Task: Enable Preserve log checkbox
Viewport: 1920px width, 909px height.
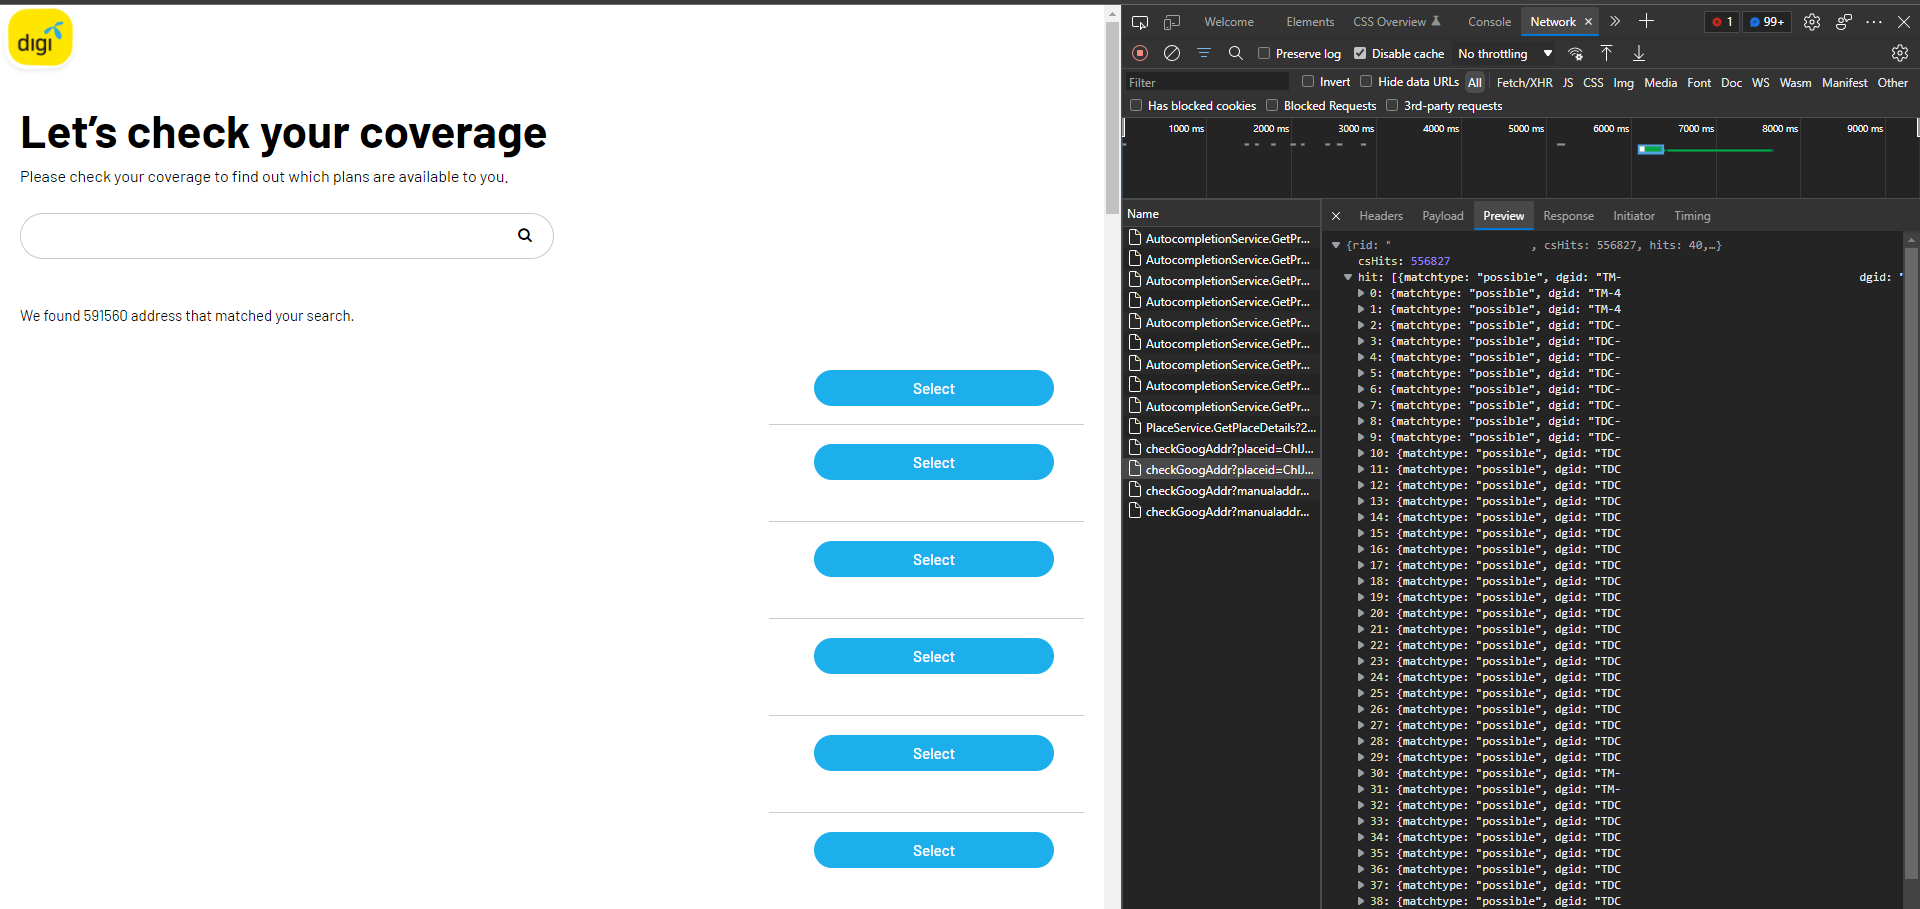Action: coord(1264,53)
